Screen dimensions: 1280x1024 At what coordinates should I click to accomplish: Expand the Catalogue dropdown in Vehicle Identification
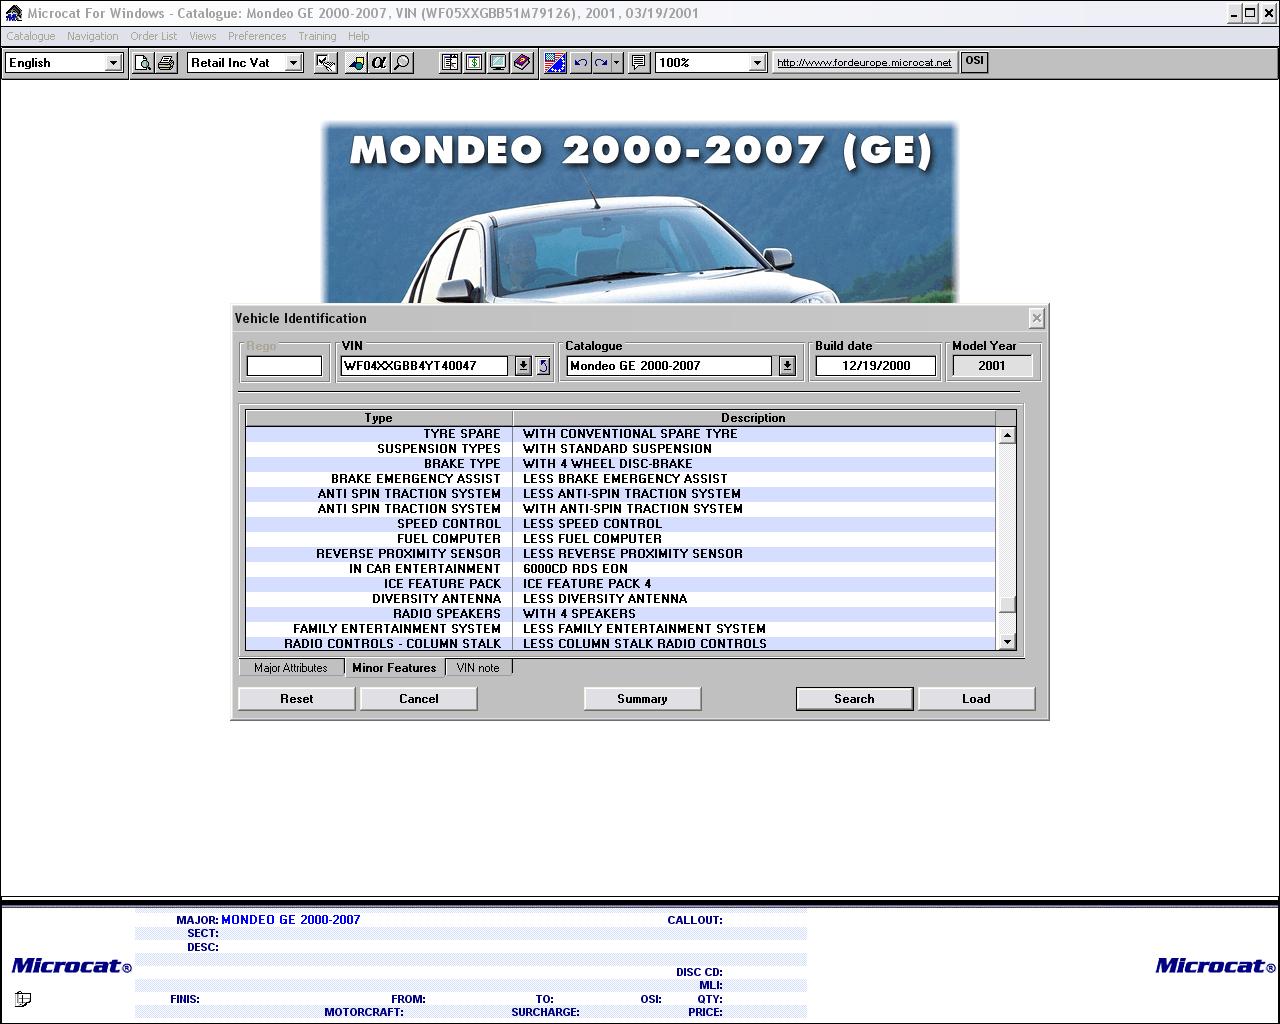[787, 366]
